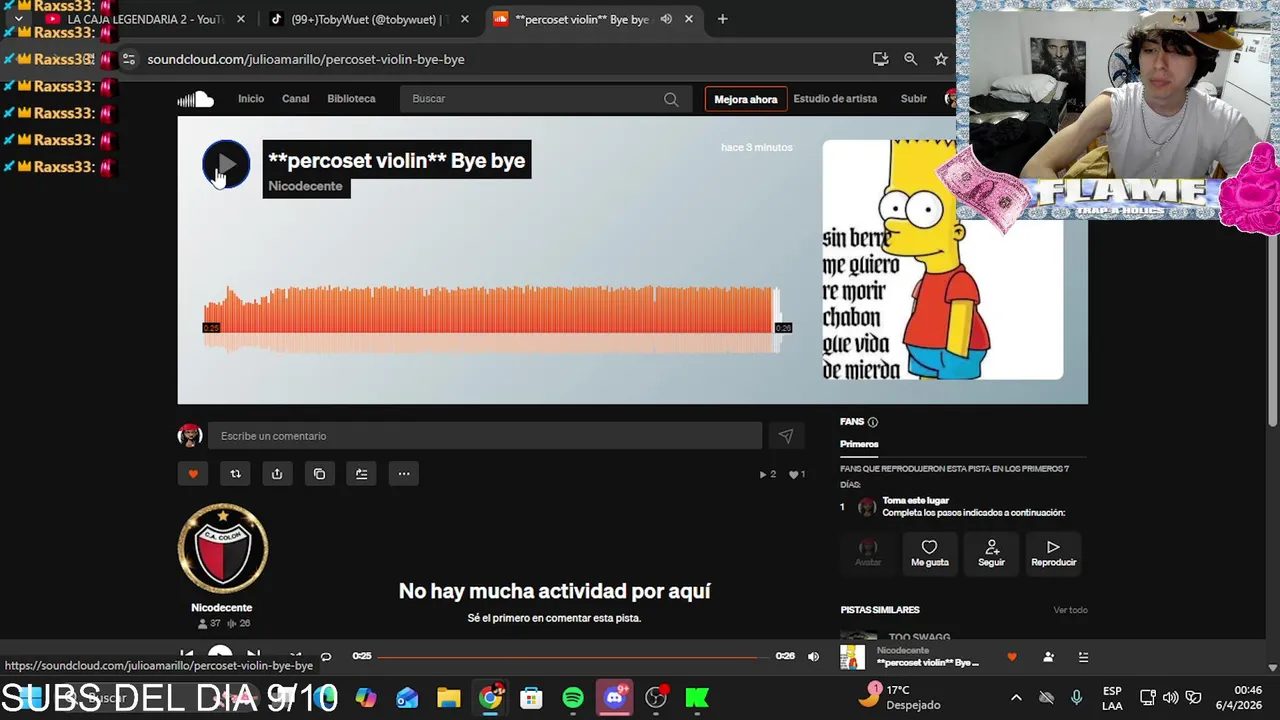1280x720 pixels.
Task: Like the track with the heart button
Action: (193, 474)
